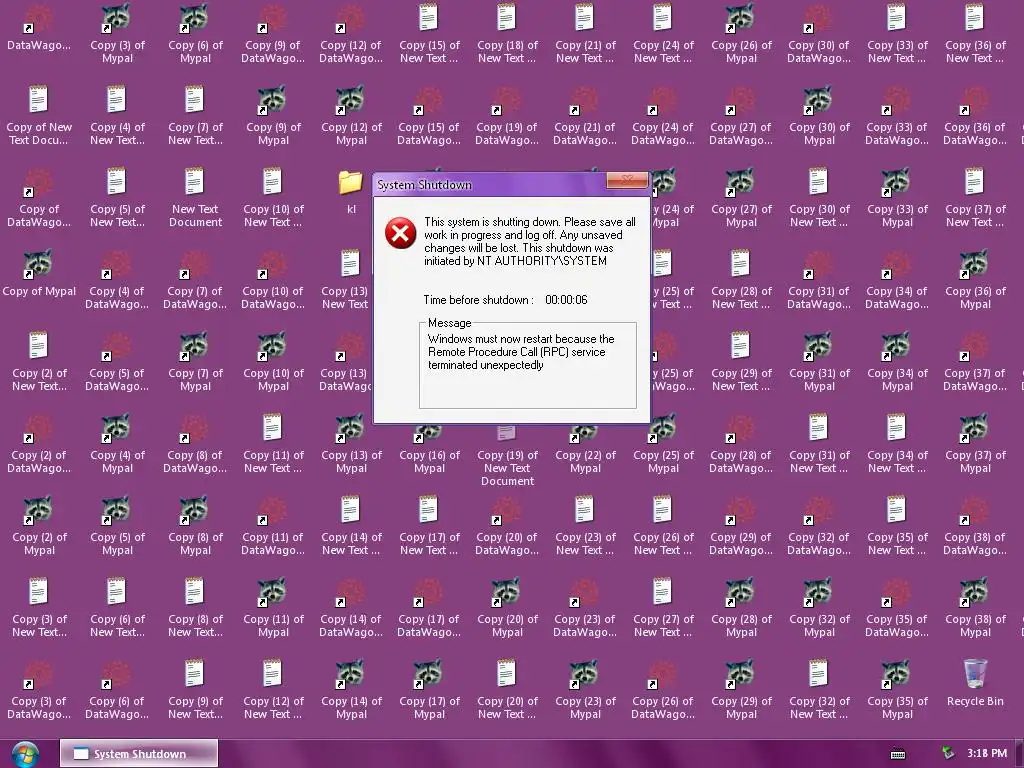
Task: Click the 3:18 PM taskbar clock
Action: [987, 753]
